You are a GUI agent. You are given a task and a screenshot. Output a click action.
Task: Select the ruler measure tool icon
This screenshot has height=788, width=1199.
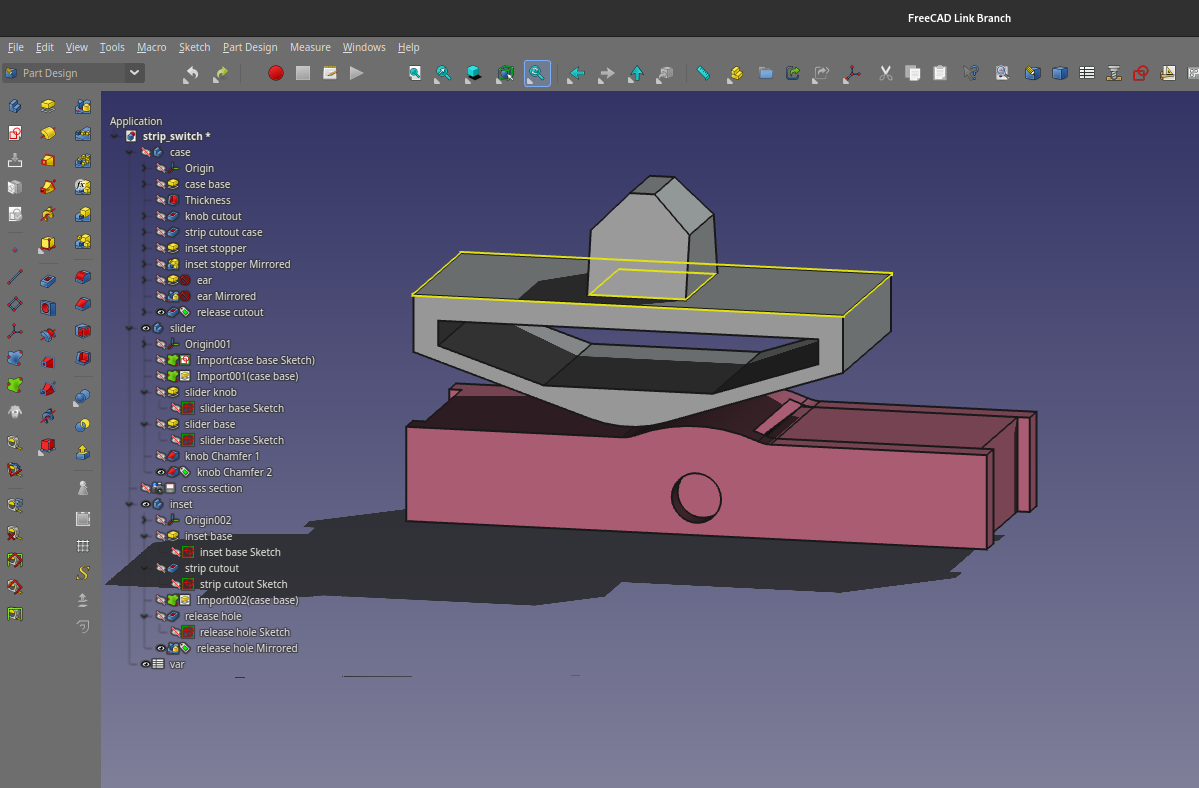[x=703, y=73]
